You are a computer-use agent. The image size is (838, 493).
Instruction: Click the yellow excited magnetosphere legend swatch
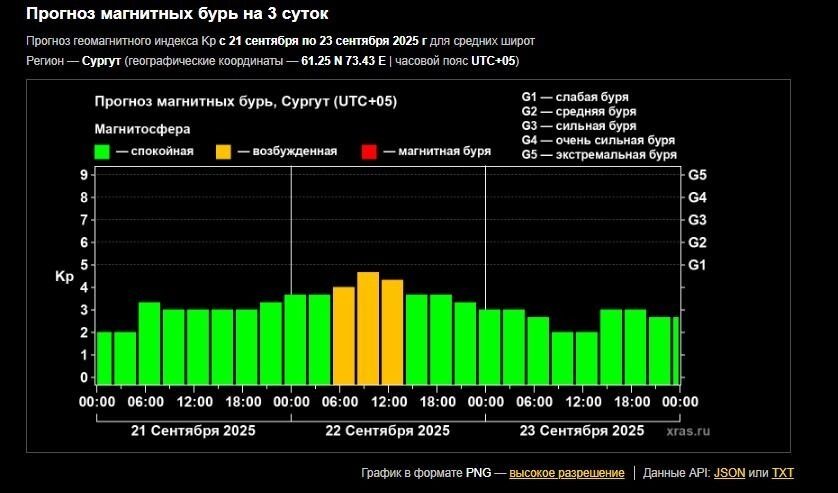pyautogui.click(x=223, y=152)
